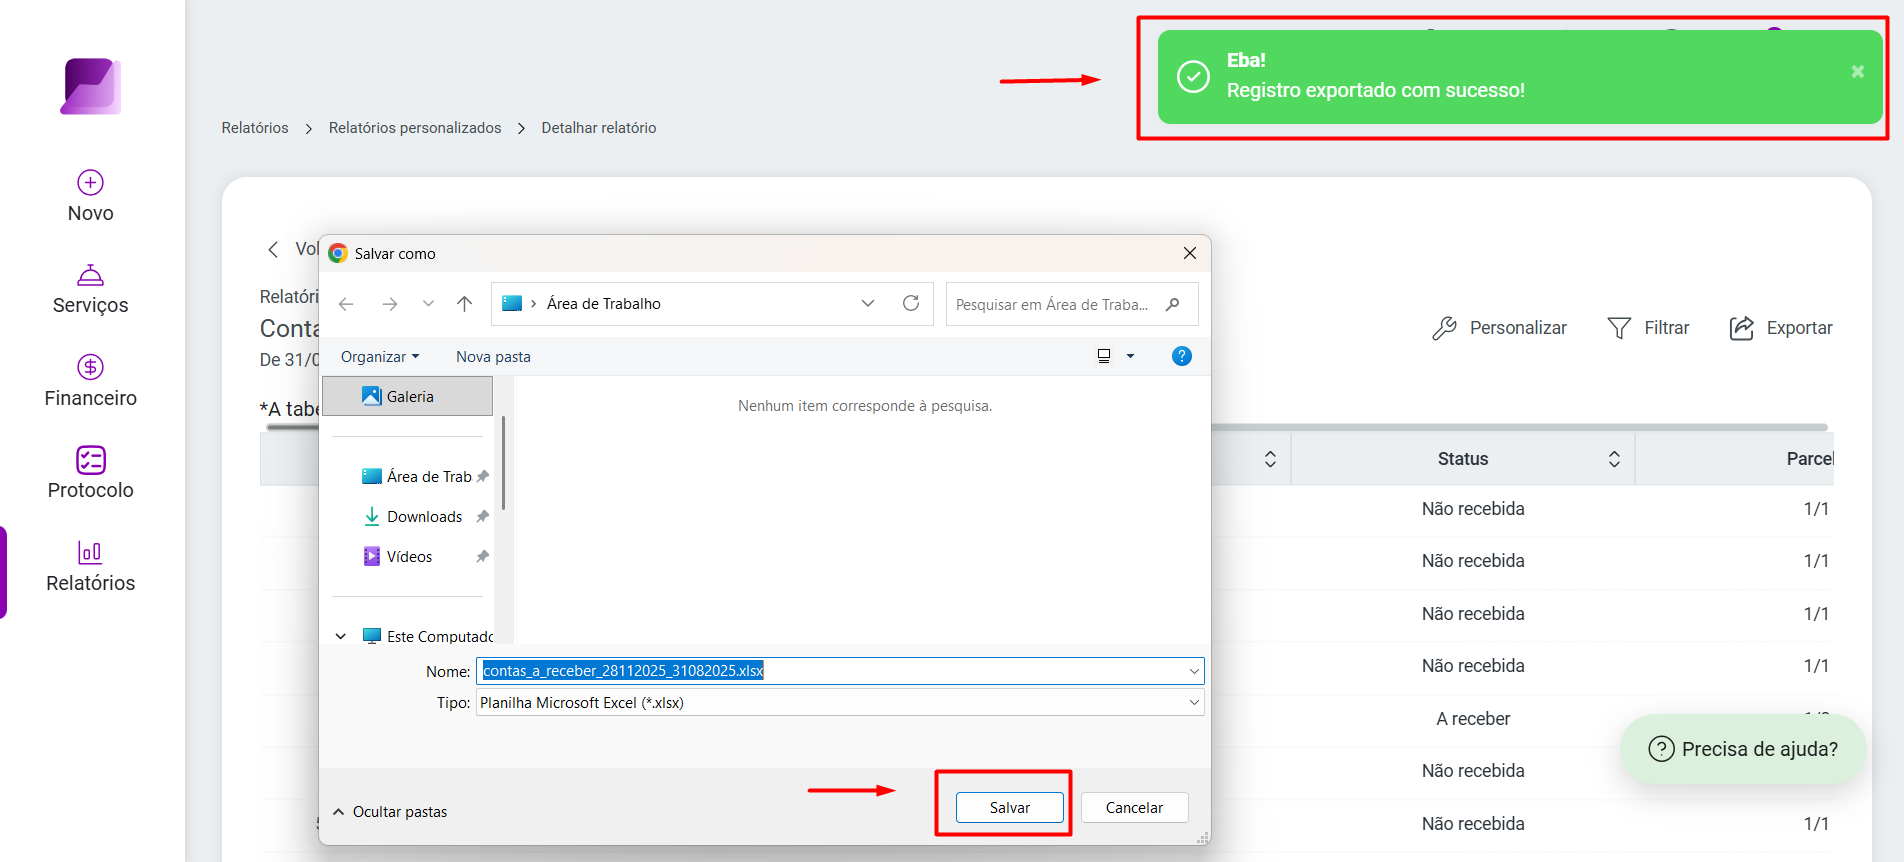Viewport: 1904px width, 862px height.
Task: Select Área de Trab in navigation pane
Action: pos(418,477)
